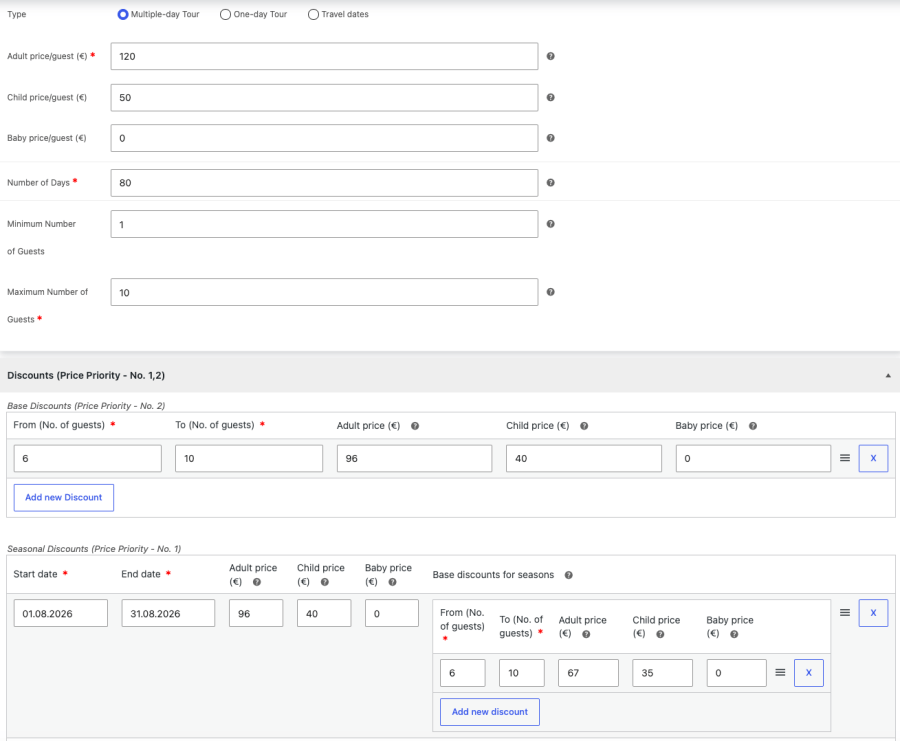900x741 pixels.
Task: Edit nested season Adult price field showing 67
Action: tap(588, 673)
